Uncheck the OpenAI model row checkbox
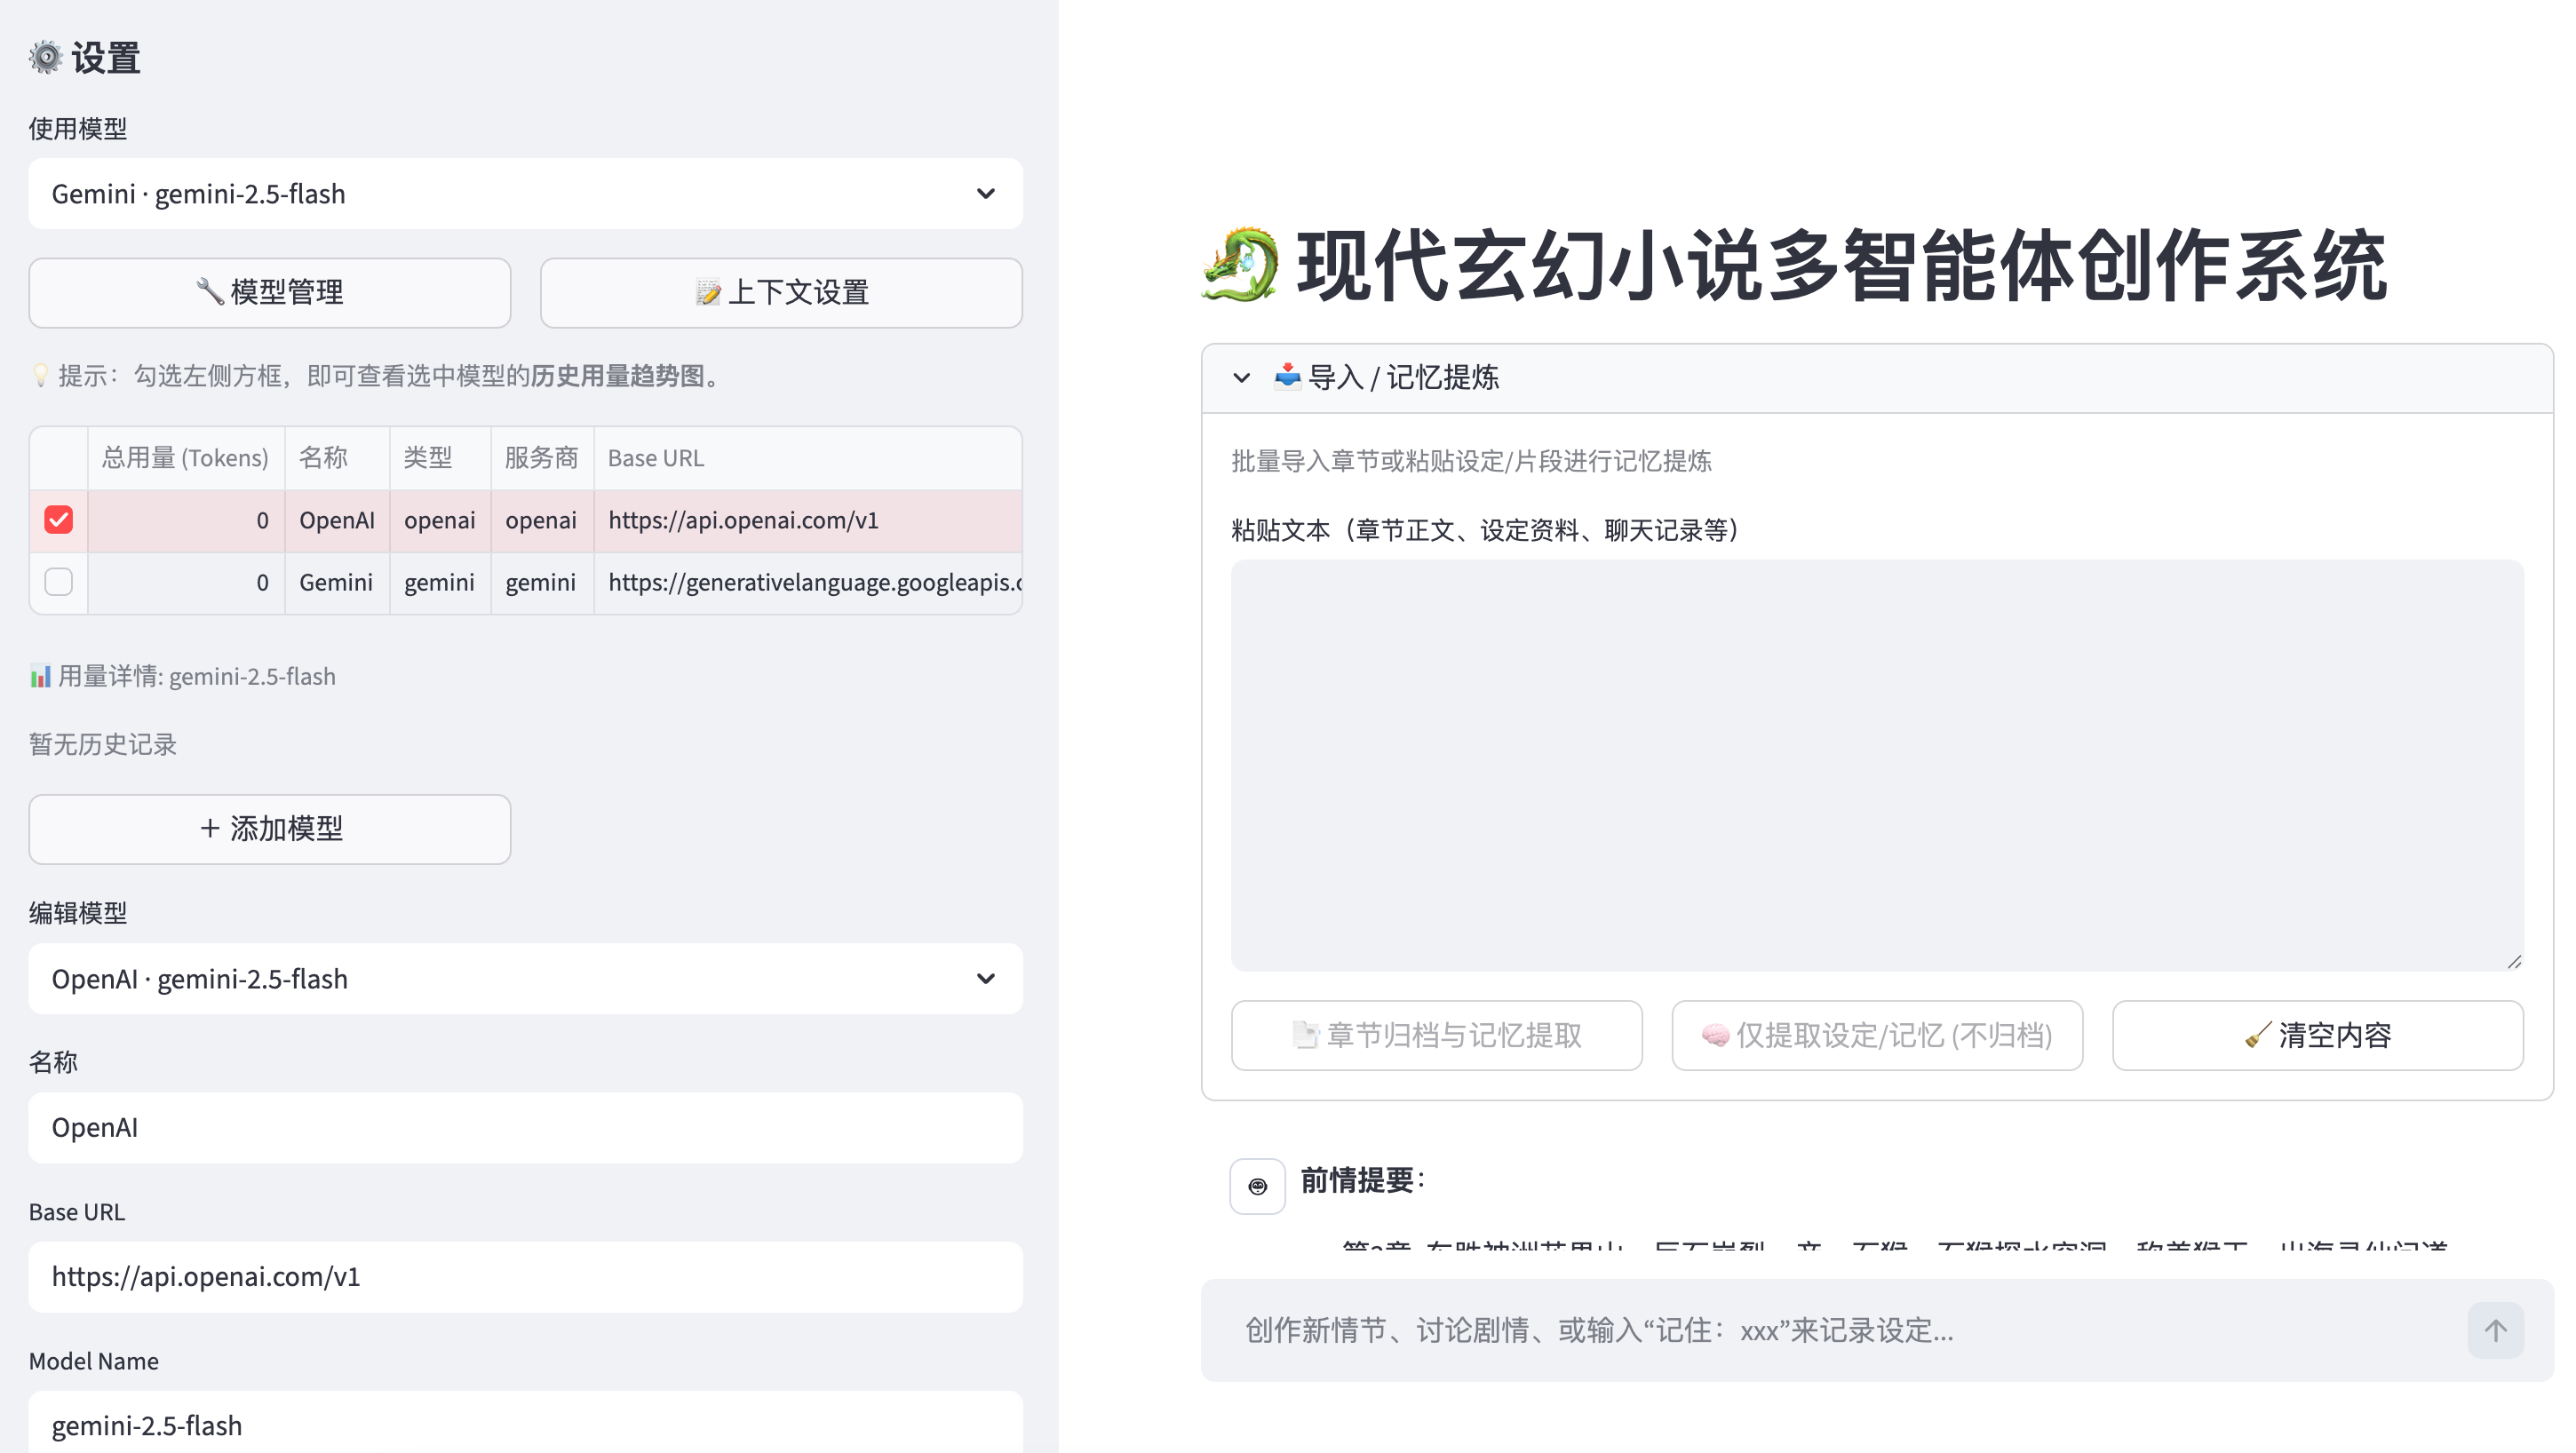Screen dimensions: 2576x1453 point(58,520)
